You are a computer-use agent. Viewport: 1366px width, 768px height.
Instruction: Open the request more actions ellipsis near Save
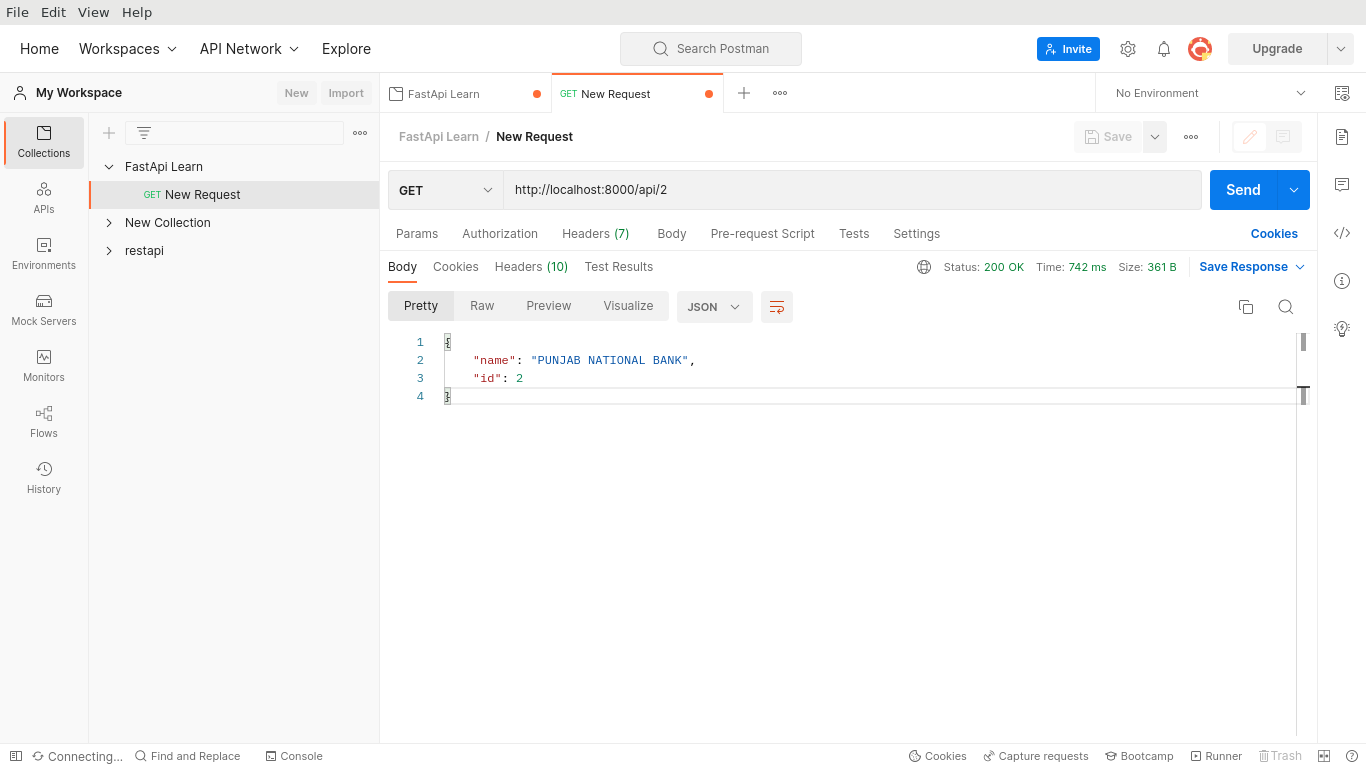(1191, 137)
